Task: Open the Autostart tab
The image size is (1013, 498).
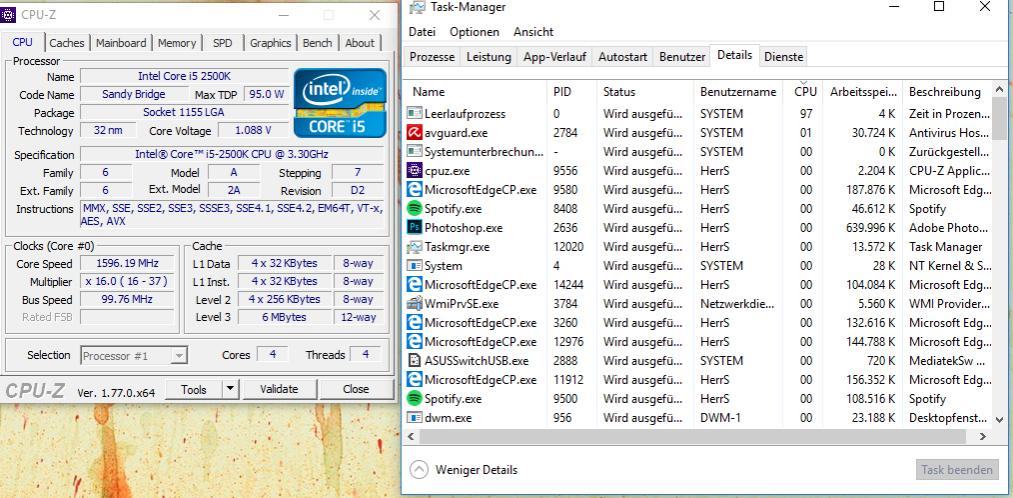Action: 623,57
